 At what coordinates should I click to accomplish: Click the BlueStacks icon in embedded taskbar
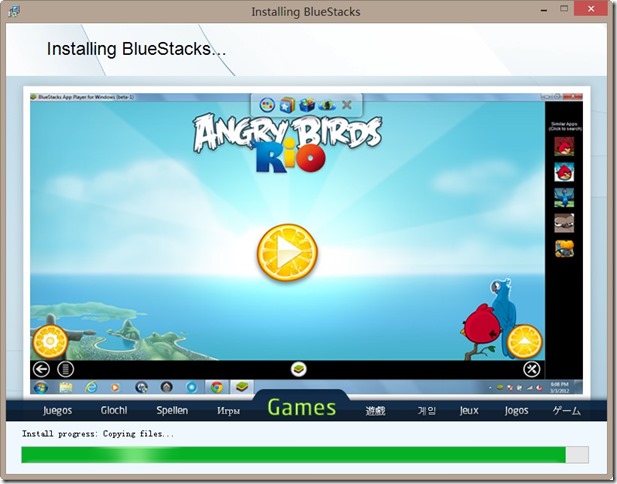click(x=242, y=387)
